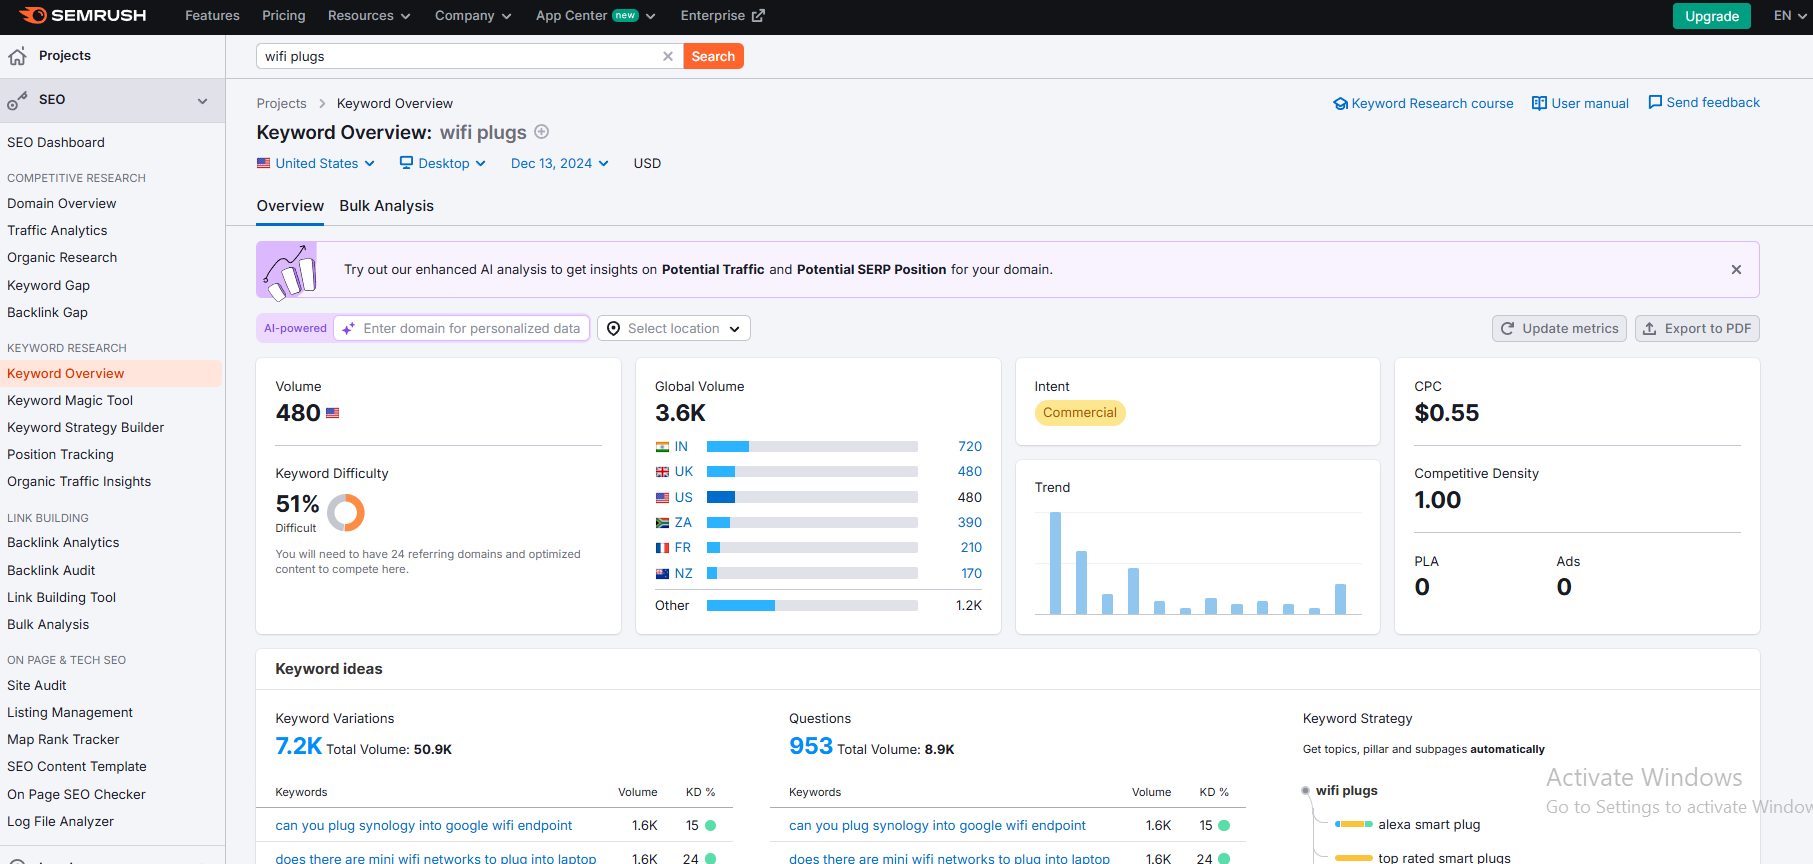Open Backlink Analytics in sidebar

[63, 542]
